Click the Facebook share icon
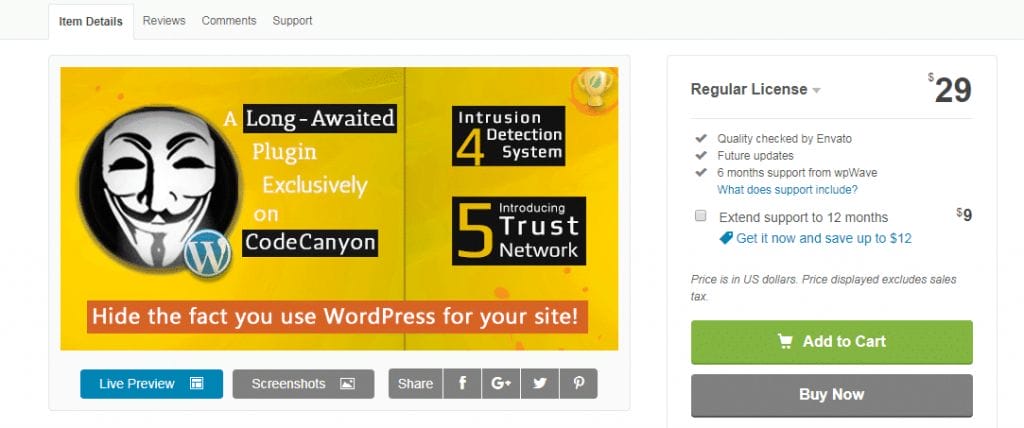 tap(462, 384)
